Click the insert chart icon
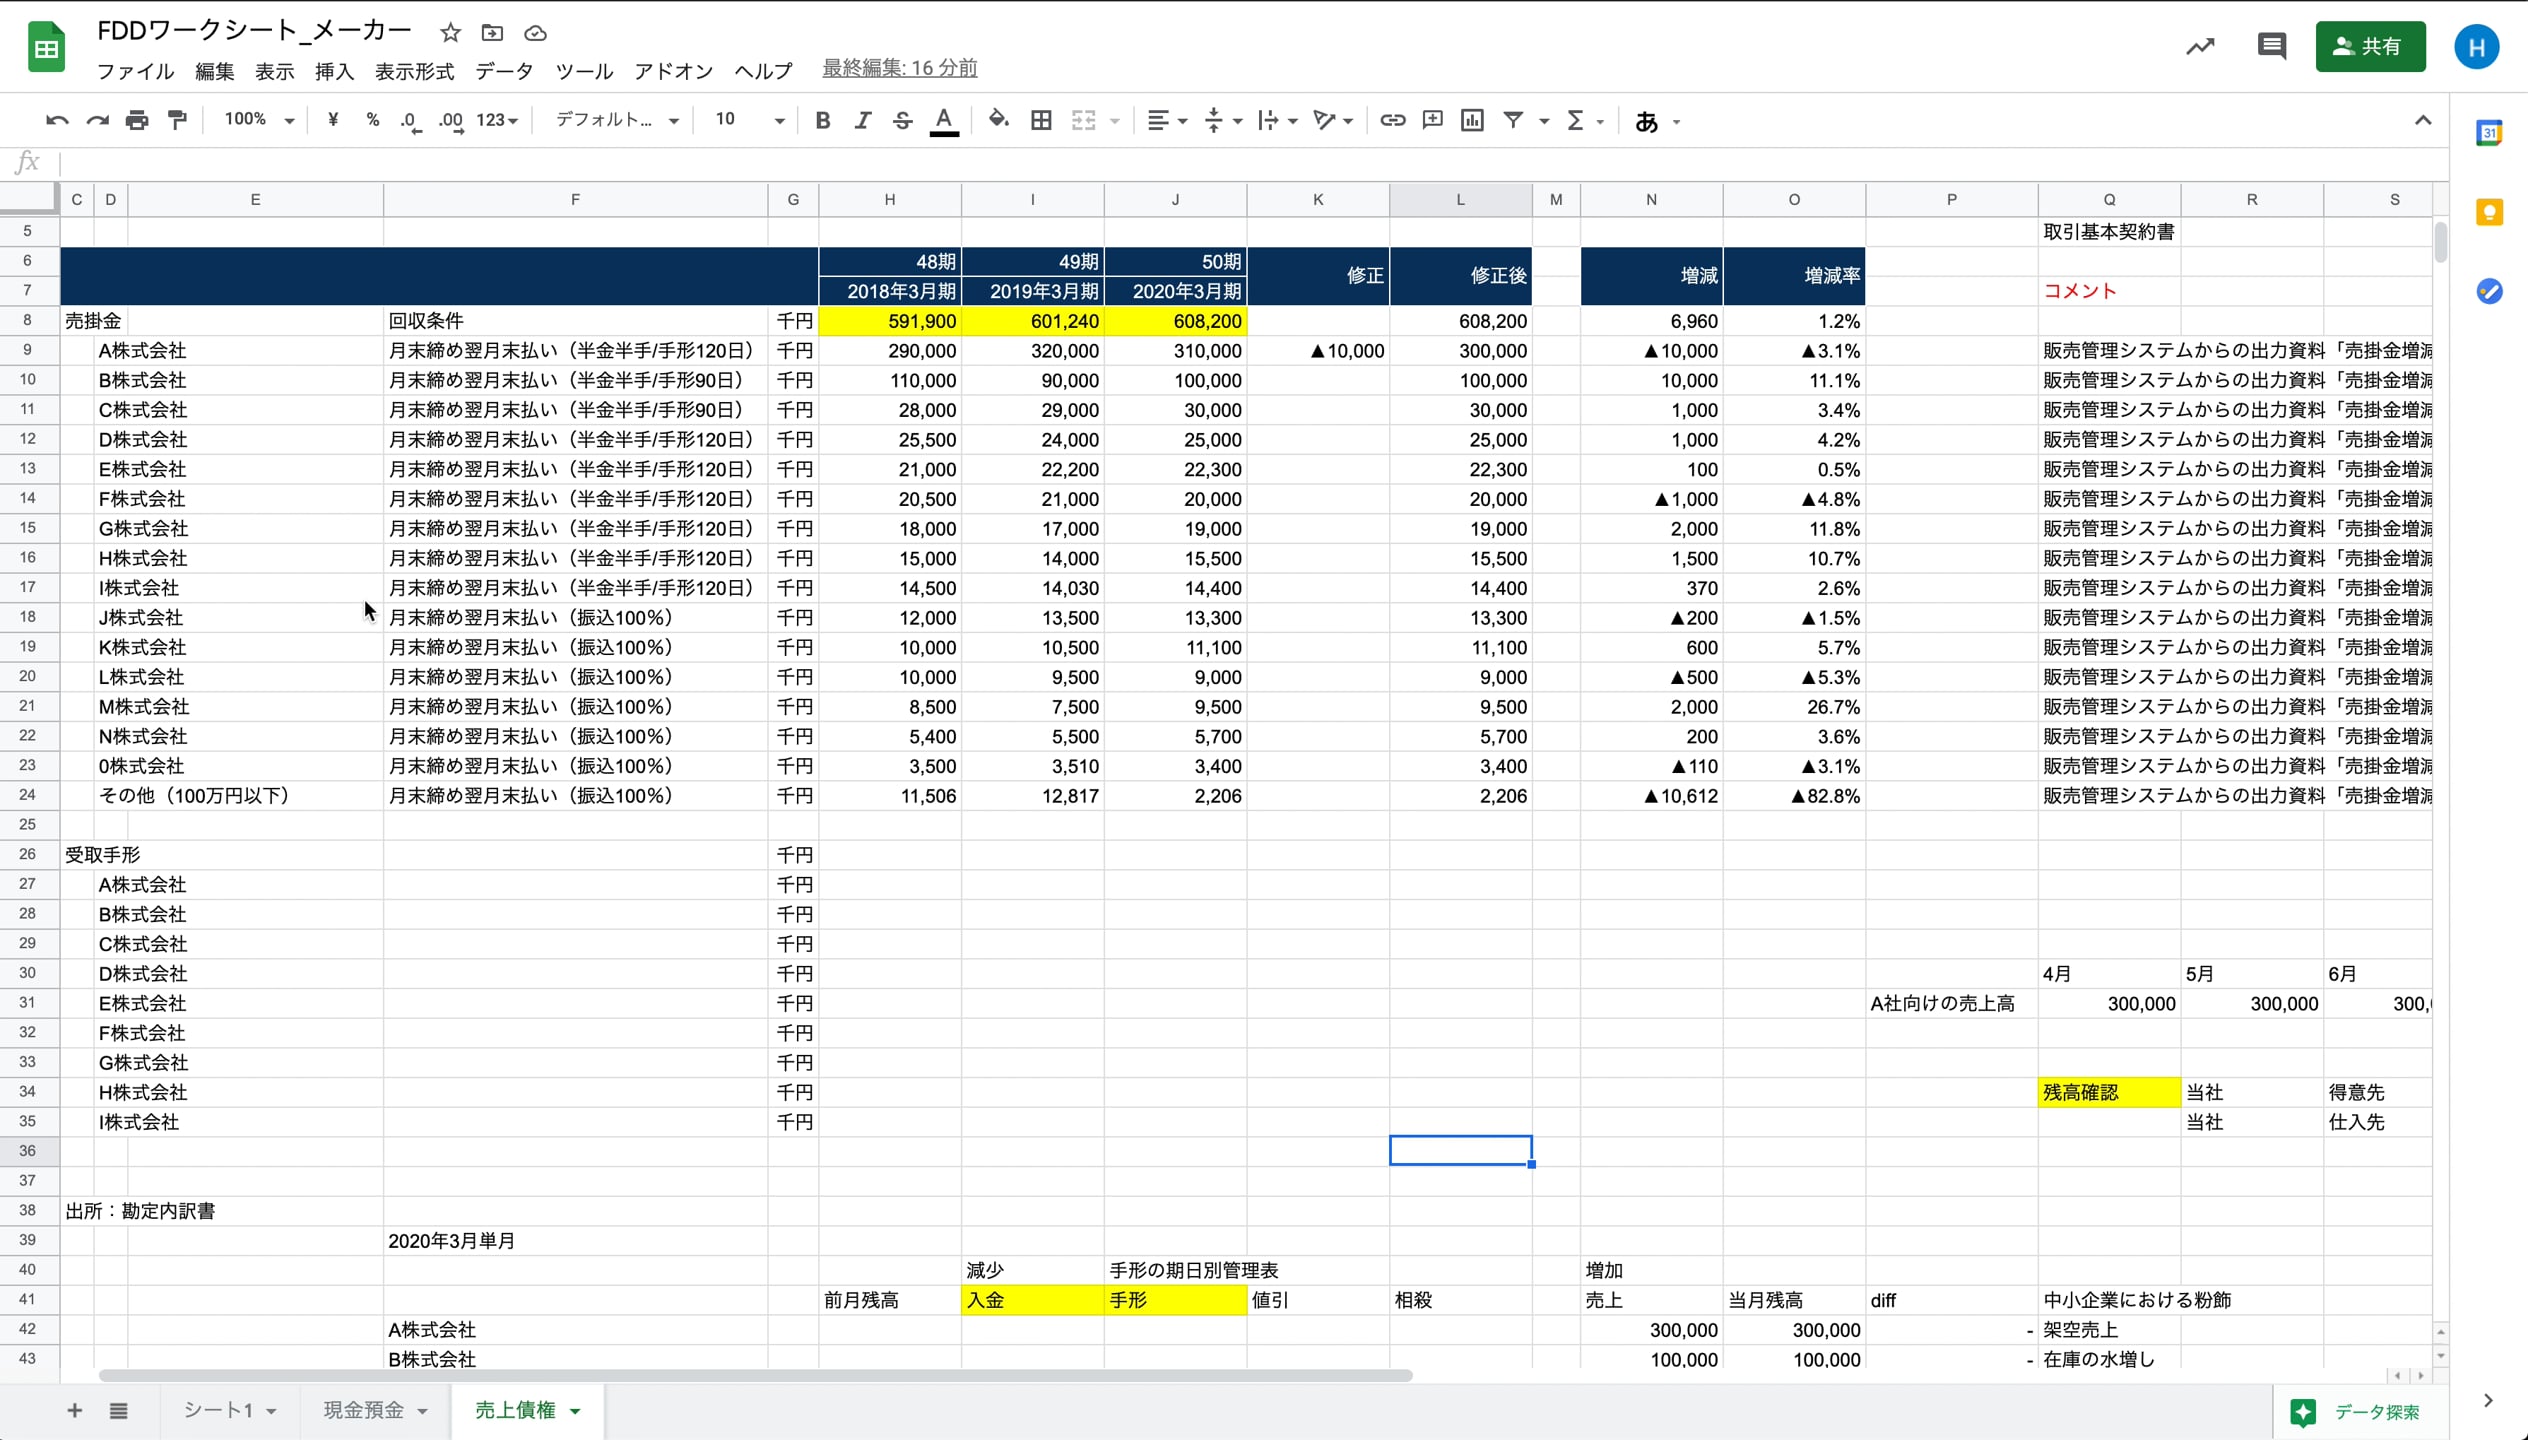2528x1440 pixels. click(1472, 120)
